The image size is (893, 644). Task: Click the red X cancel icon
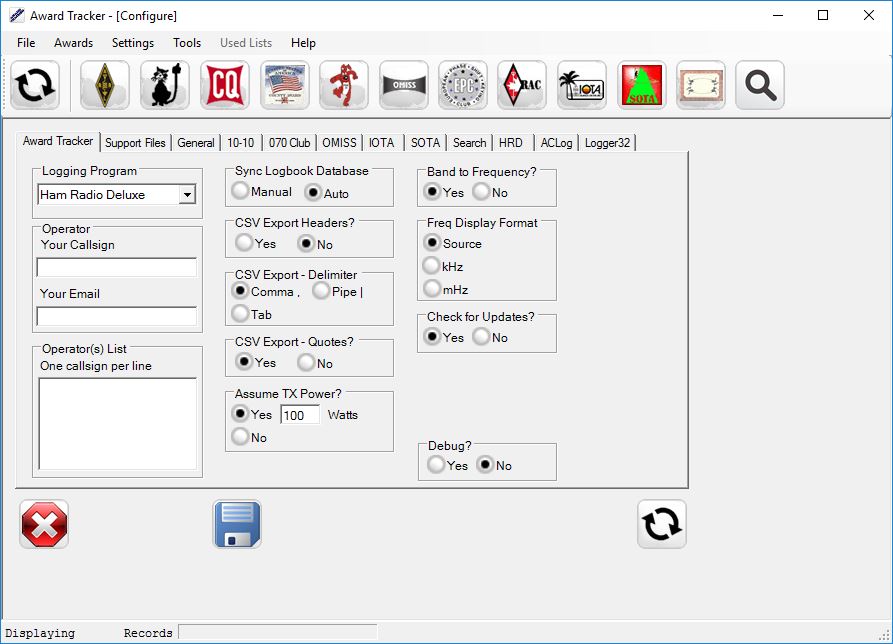(x=44, y=524)
